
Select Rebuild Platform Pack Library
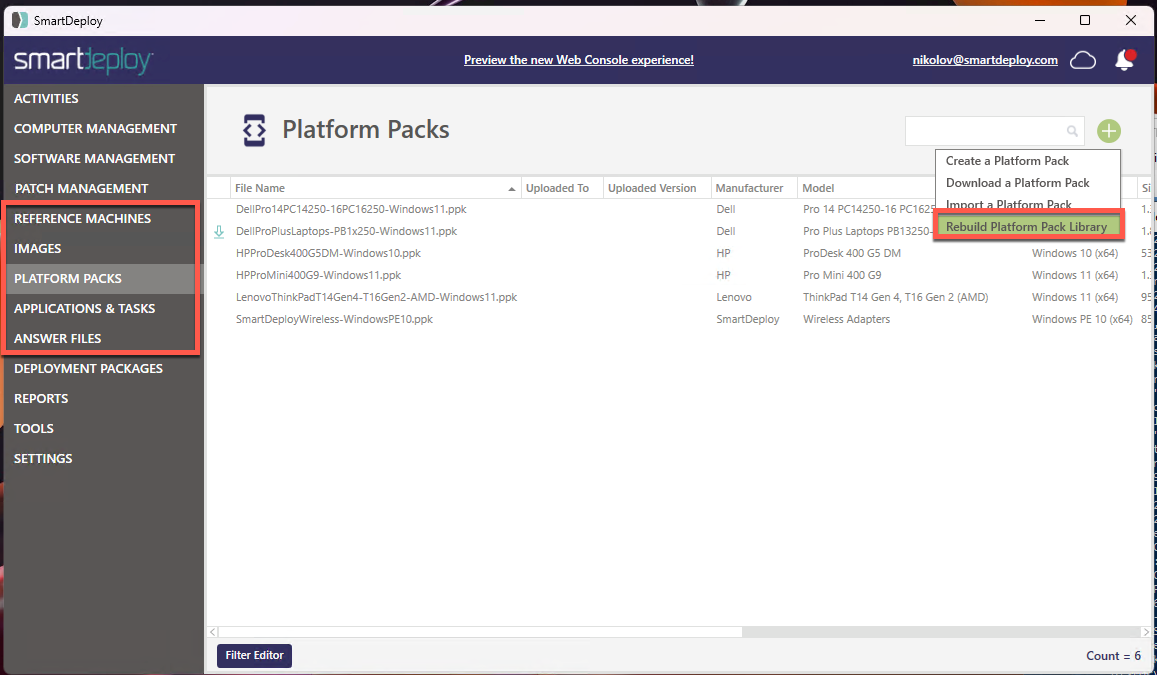coord(1026,227)
